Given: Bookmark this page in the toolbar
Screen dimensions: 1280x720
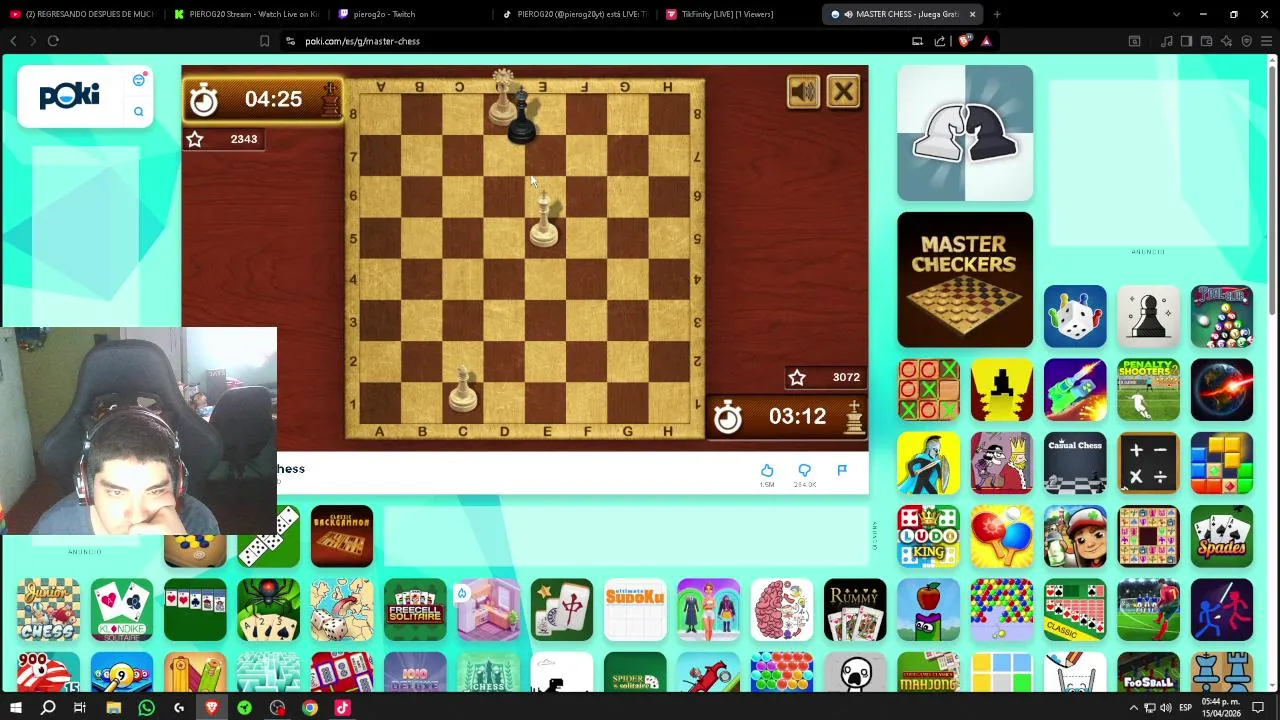Looking at the screenshot, I should (264, 41).
